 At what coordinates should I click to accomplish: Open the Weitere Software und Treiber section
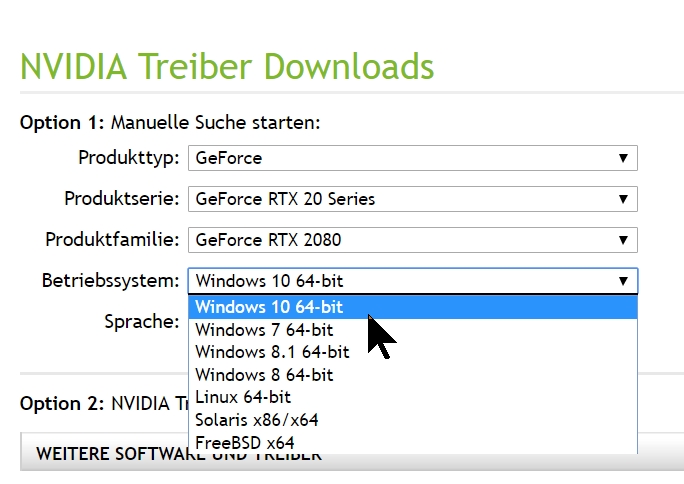[352, 453]
